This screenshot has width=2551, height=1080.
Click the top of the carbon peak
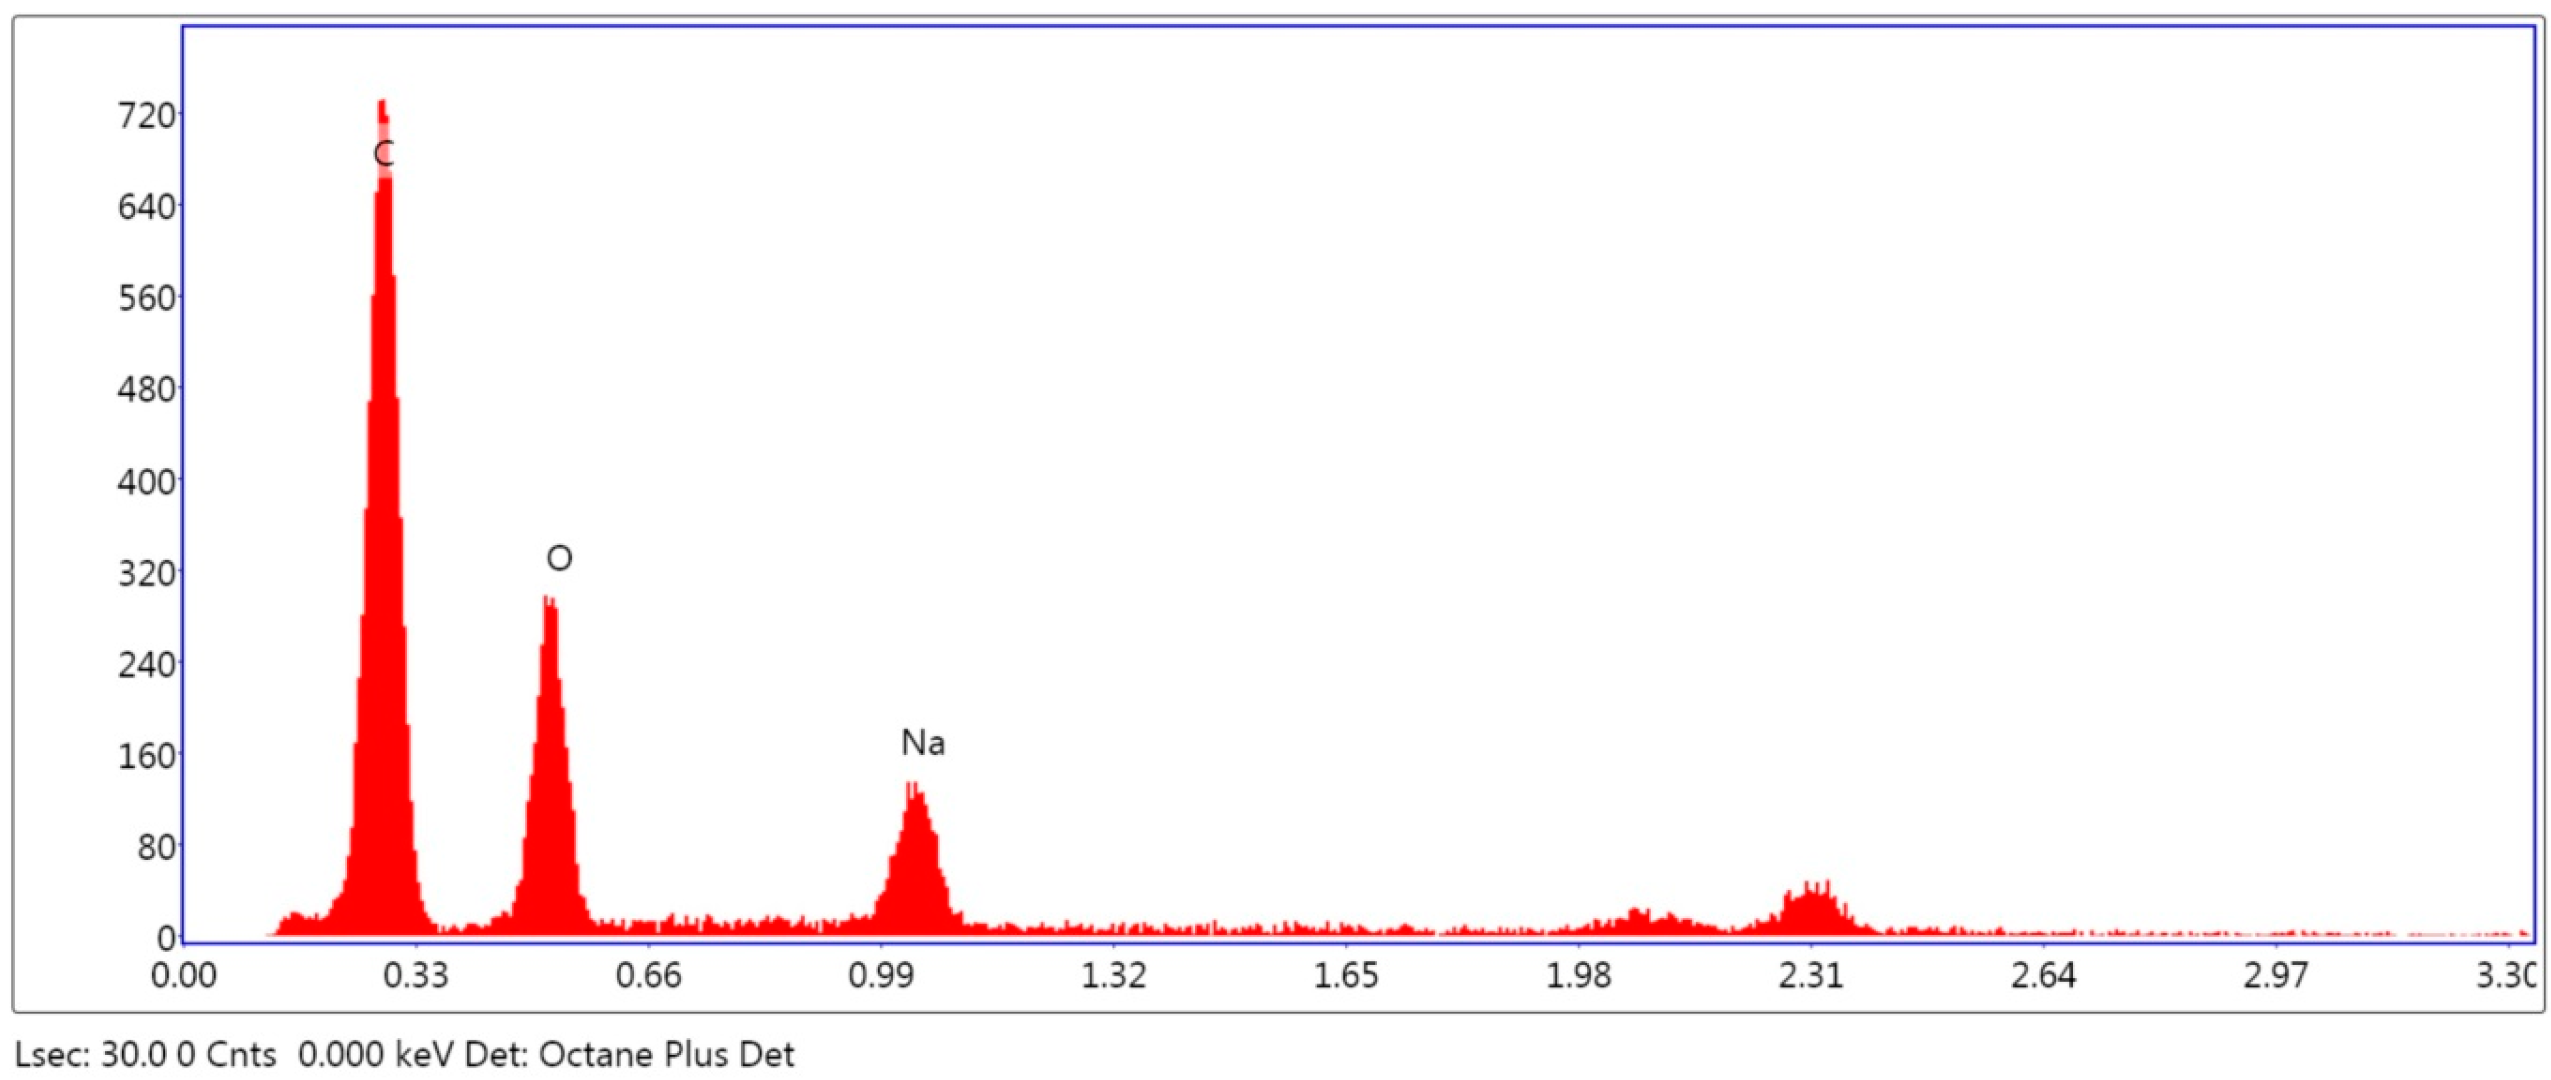[x=382, y=103]
